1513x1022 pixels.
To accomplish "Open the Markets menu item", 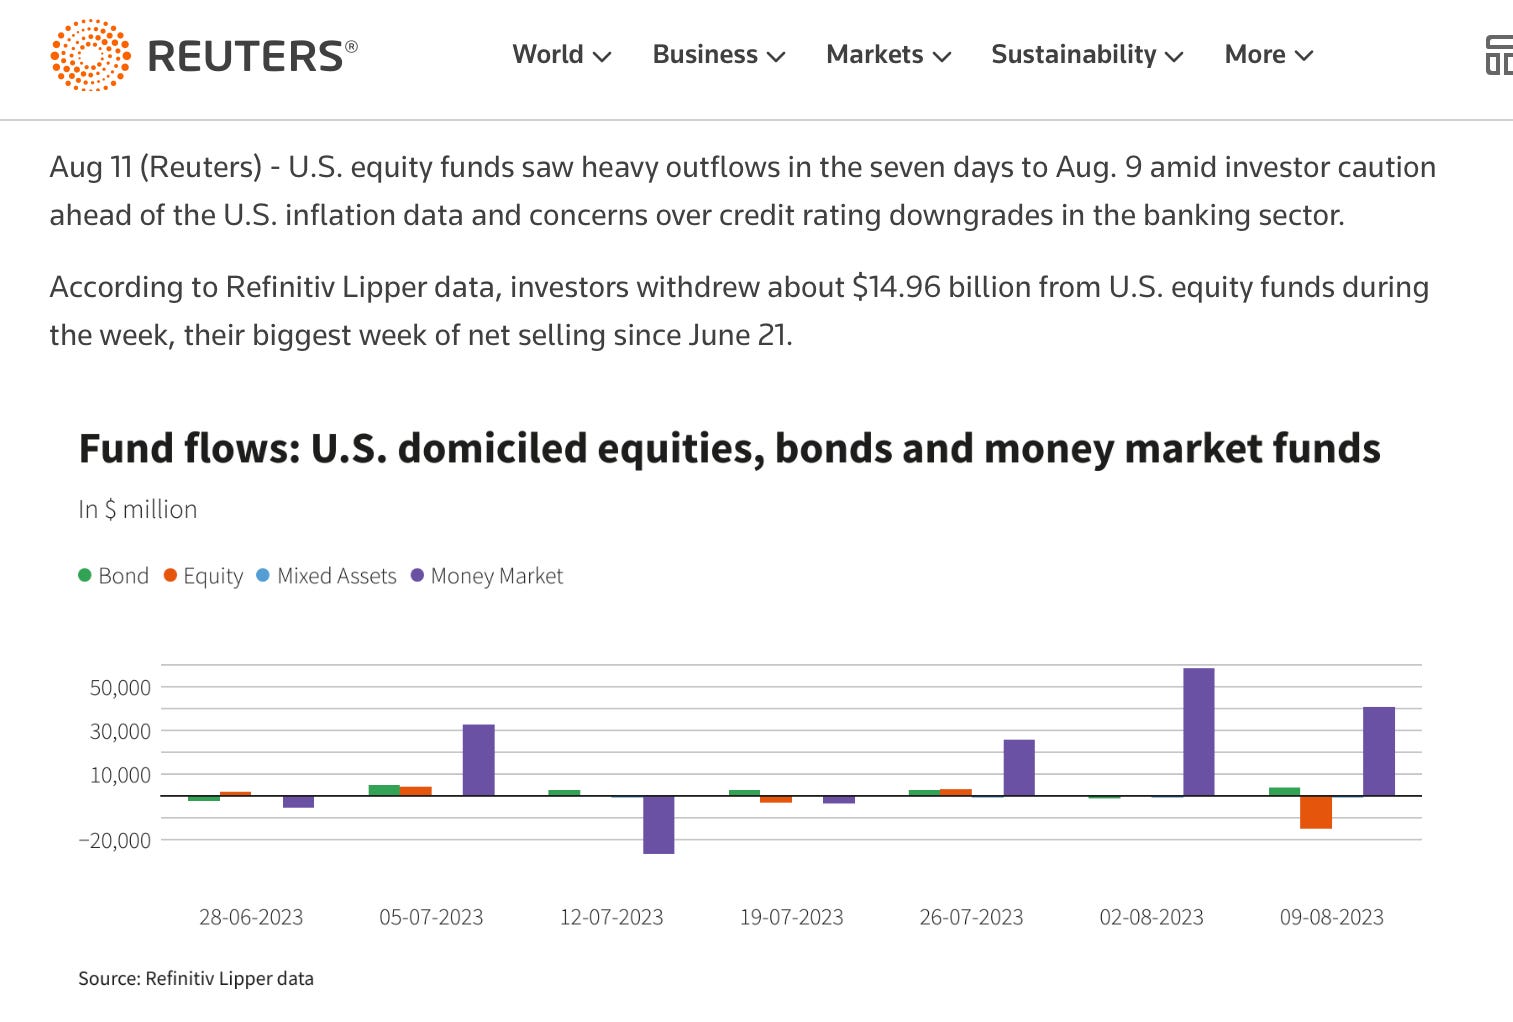I will [874, 56].
